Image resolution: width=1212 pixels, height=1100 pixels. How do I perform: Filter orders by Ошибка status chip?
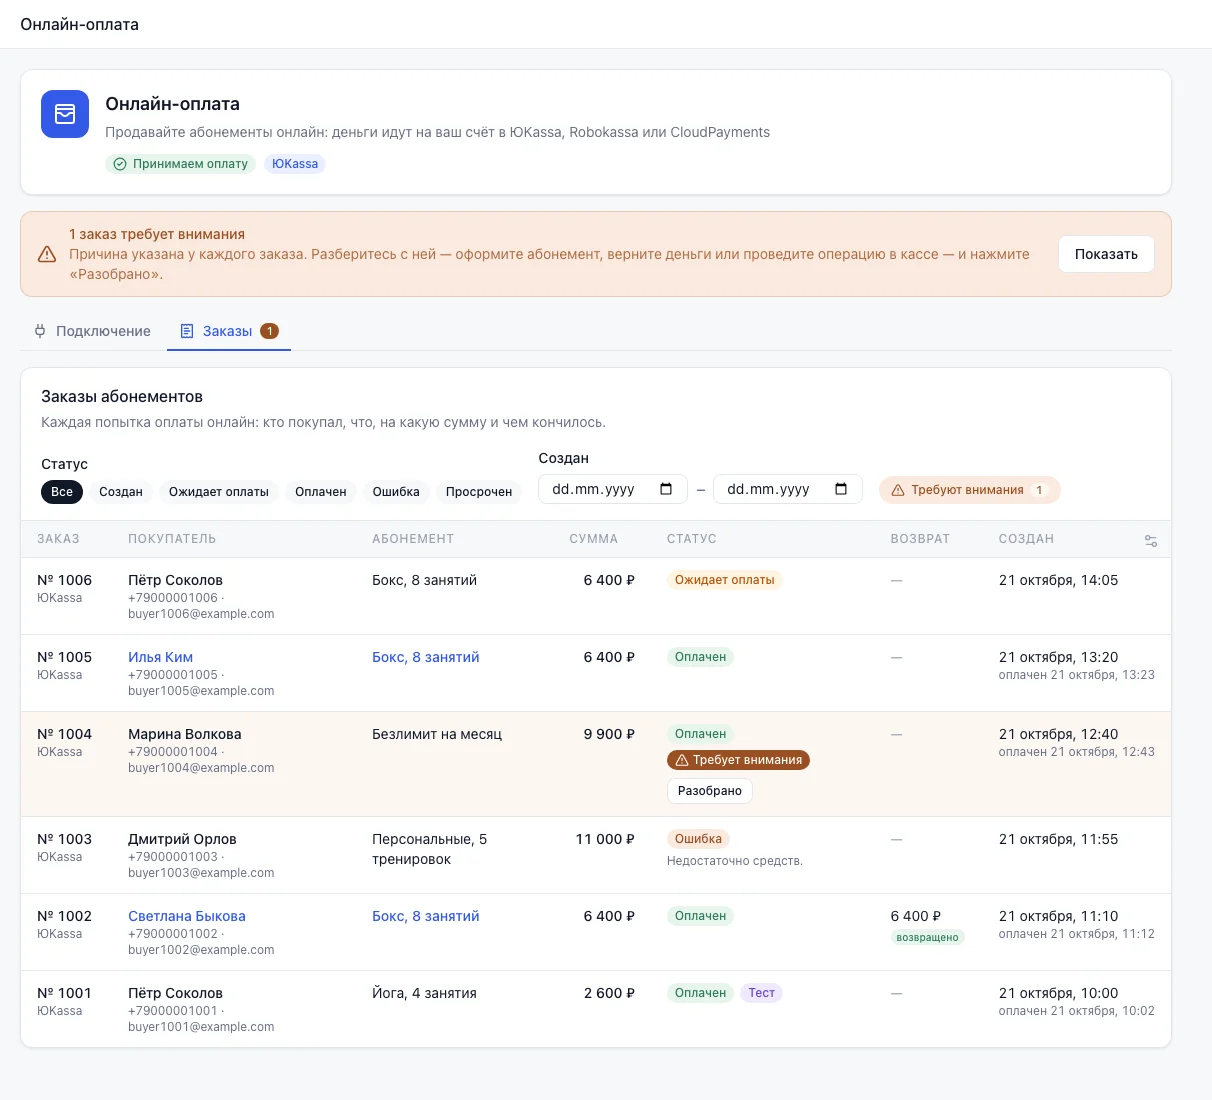click(396, 492)
